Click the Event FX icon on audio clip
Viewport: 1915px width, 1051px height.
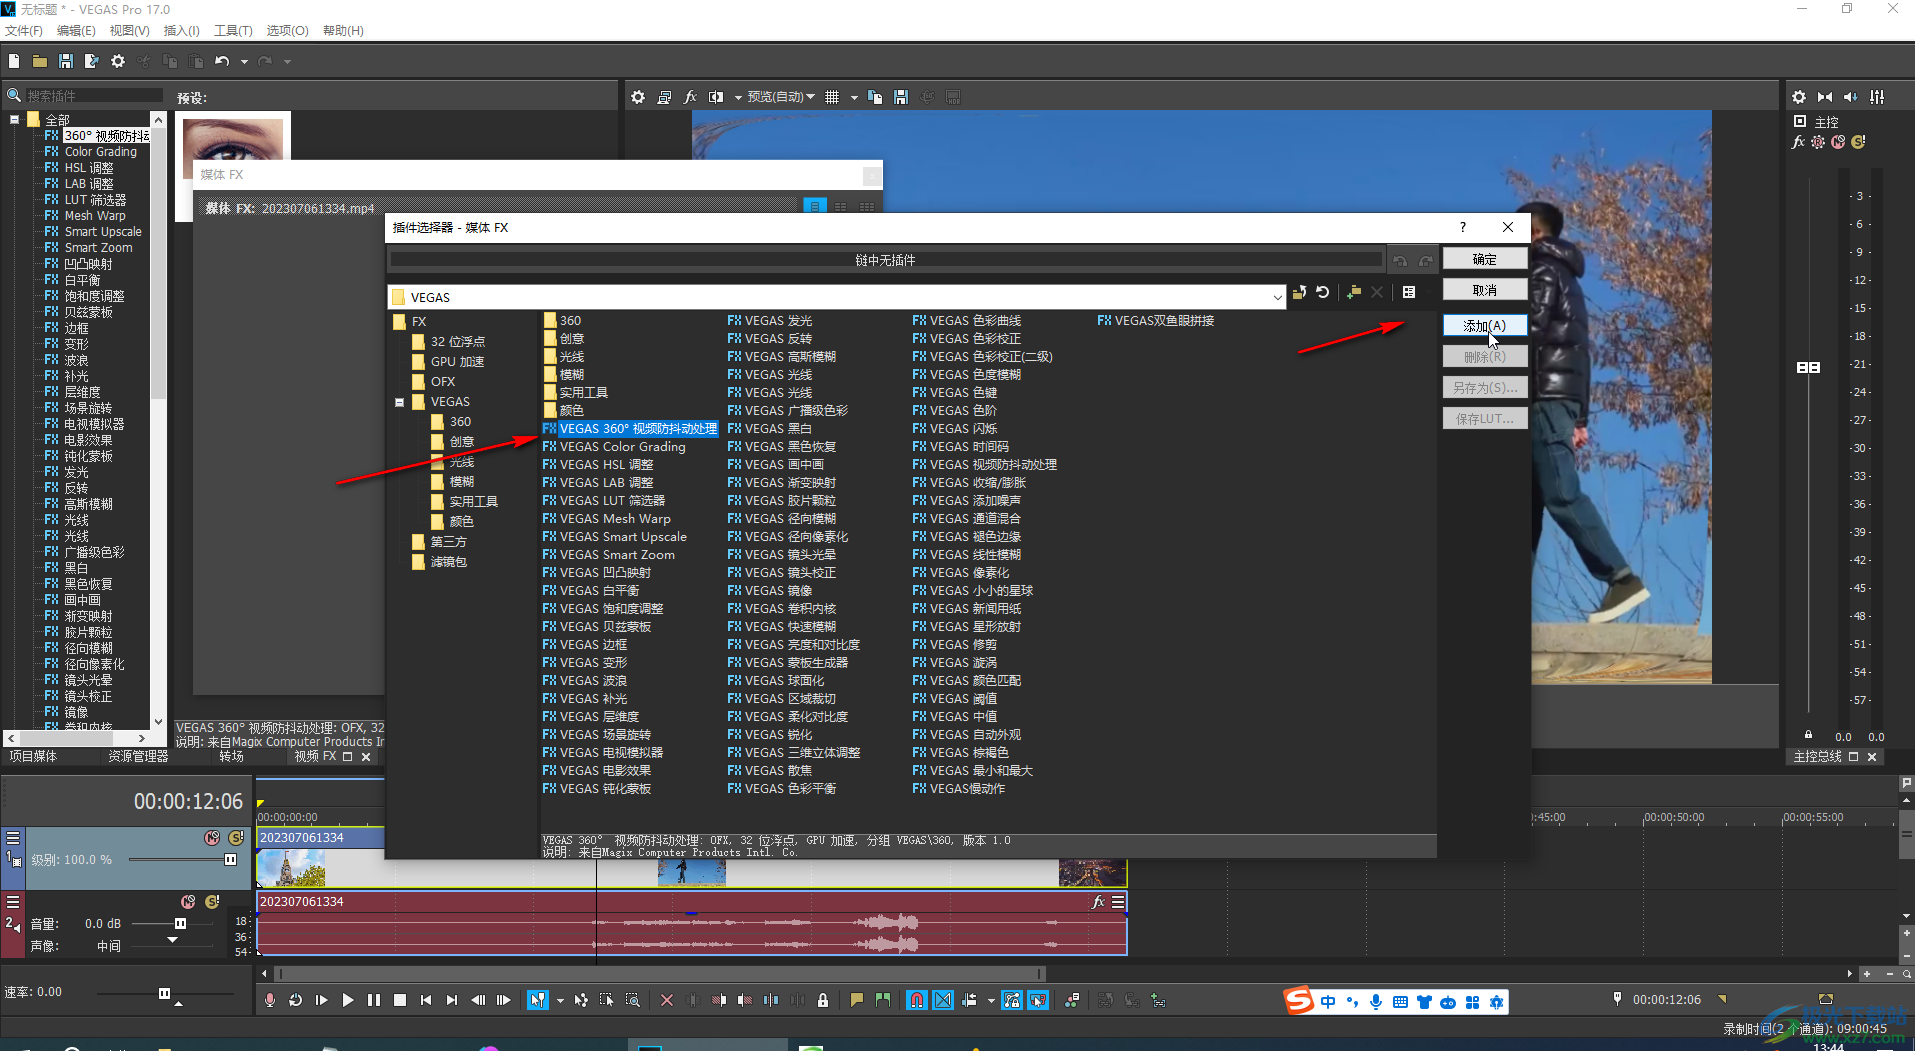[x=1098, y=902]
